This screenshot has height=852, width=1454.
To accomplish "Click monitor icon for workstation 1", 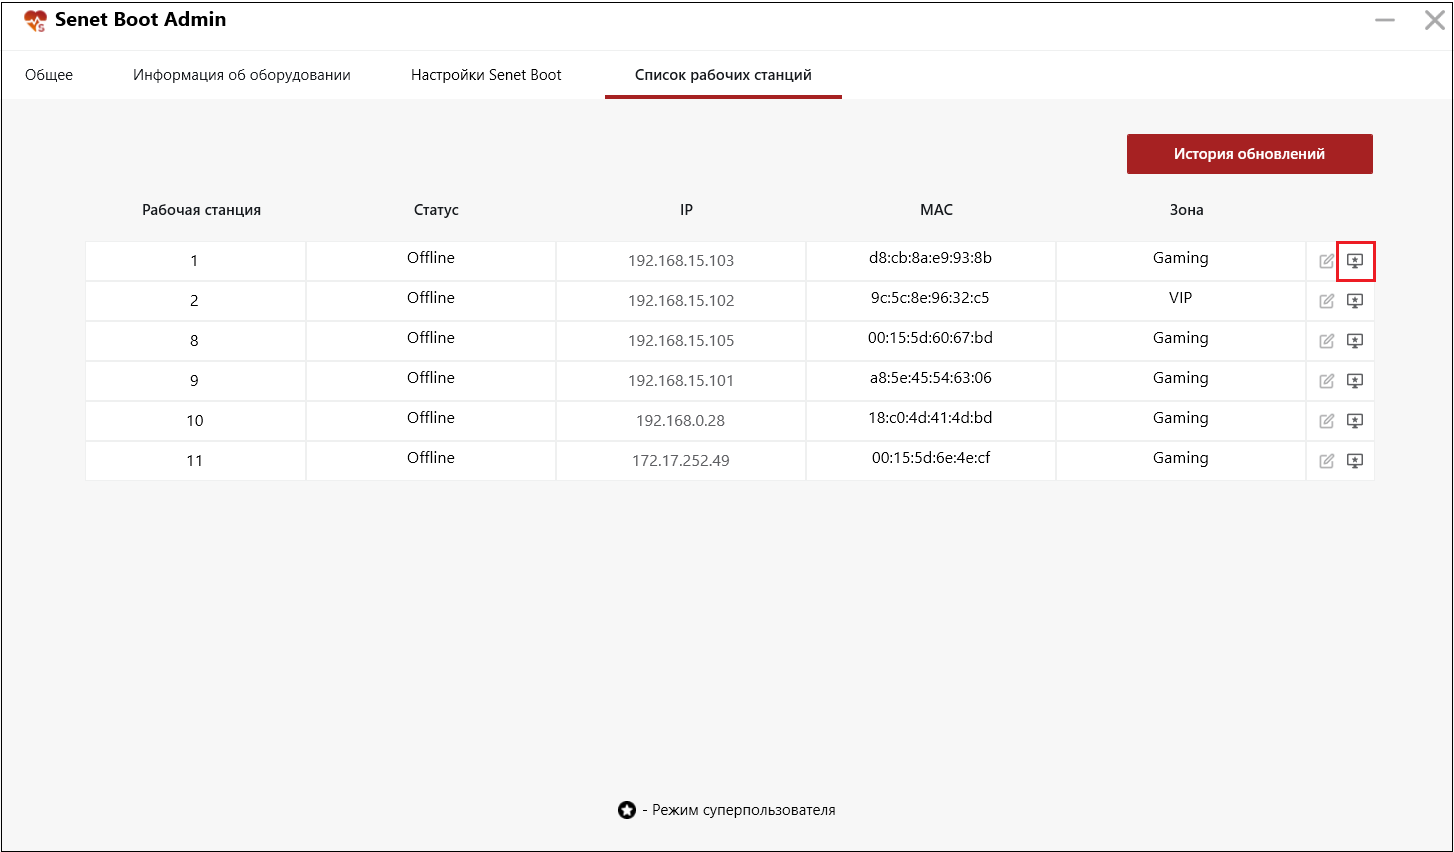I will tap(1355, 261).
